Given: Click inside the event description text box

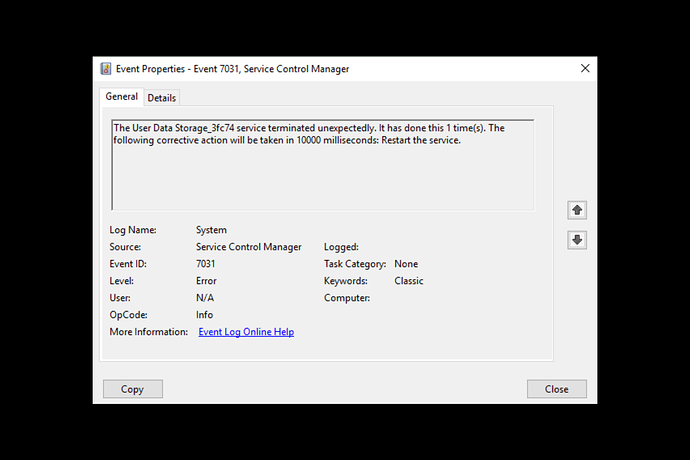Looking at the screenshot, I should (323, 165).
